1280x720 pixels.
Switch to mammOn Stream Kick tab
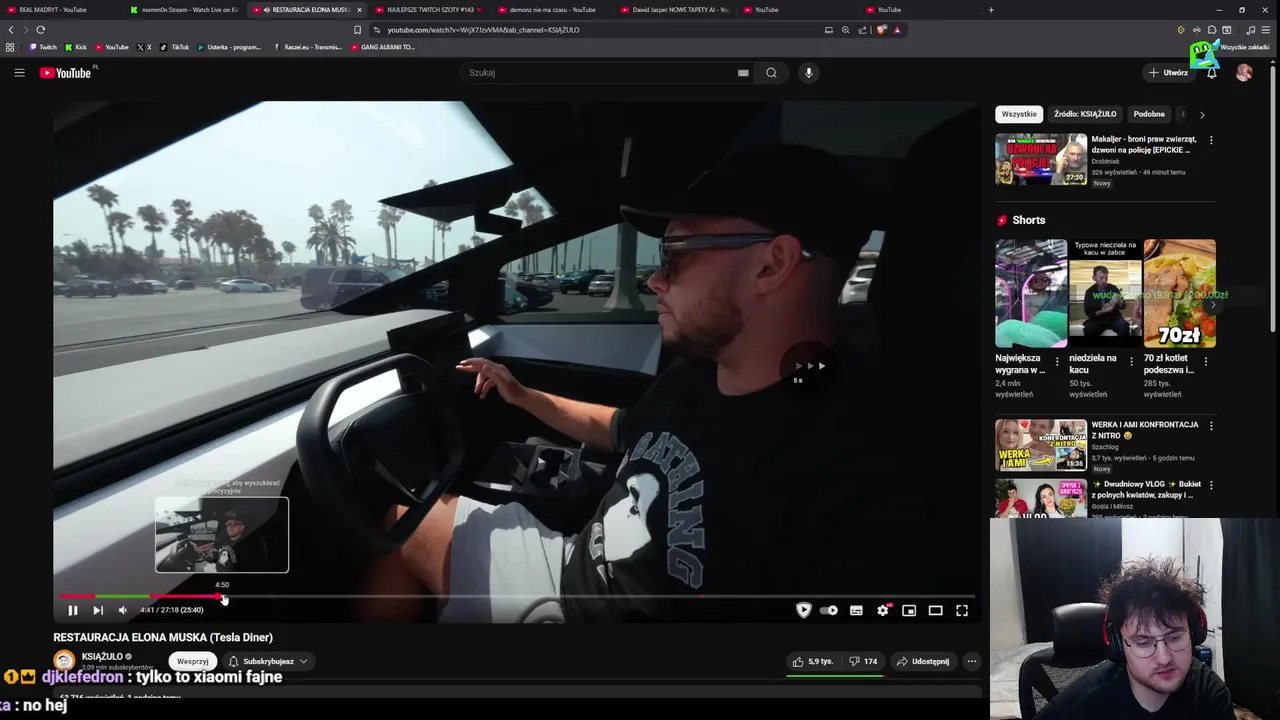[185, 10]
